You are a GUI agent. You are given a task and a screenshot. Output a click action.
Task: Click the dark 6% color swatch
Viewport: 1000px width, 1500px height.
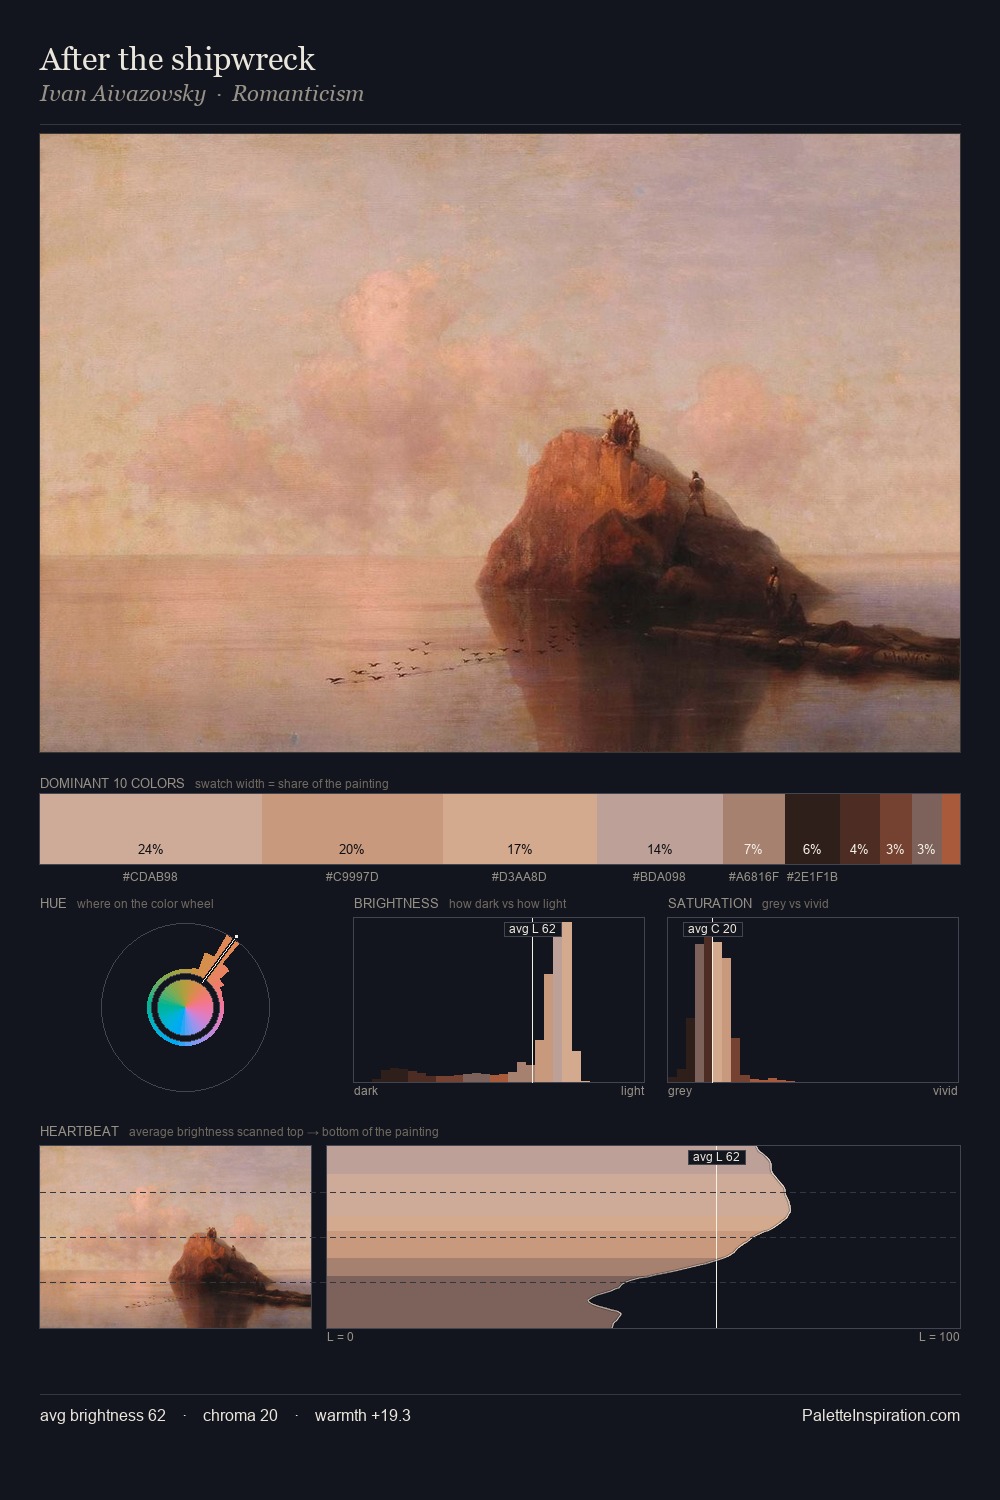point(812,829)
